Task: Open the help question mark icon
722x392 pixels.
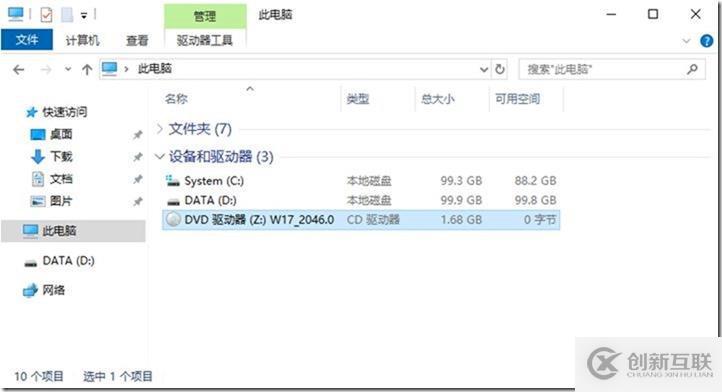Action: click(706, 41)
